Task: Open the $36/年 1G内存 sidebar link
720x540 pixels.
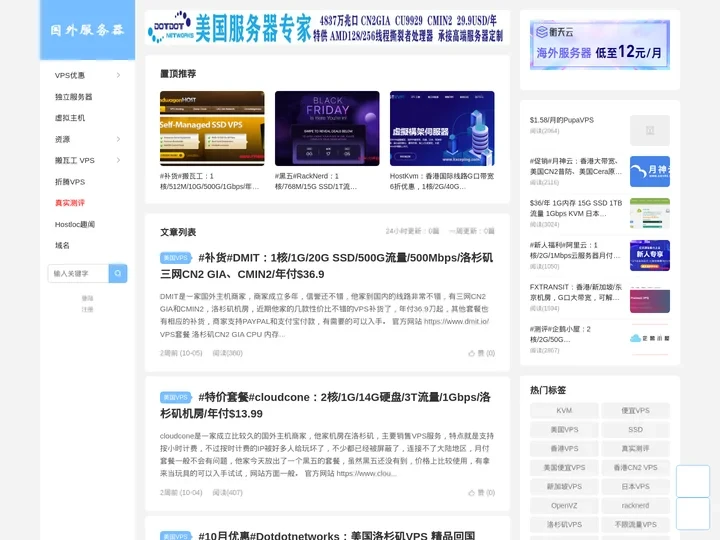Action: point(576,208)
